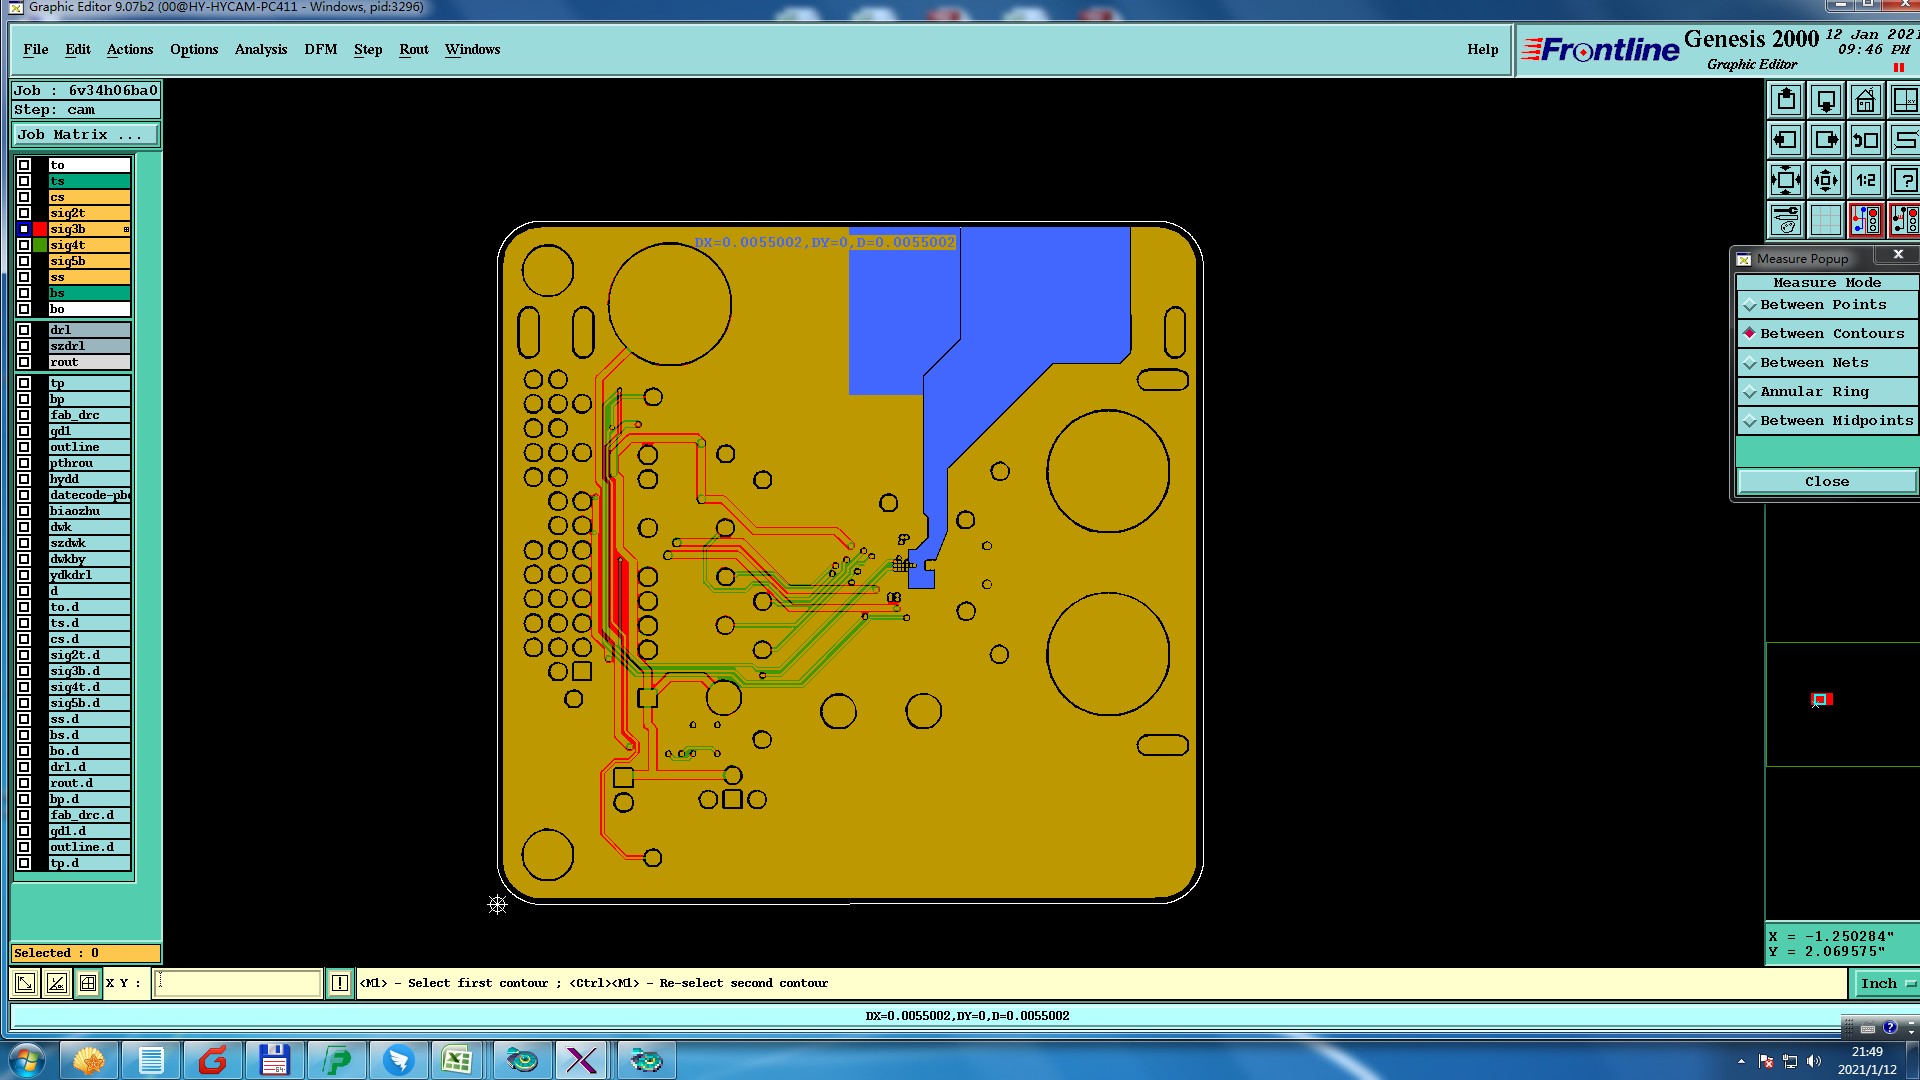Select layer row fab_drc
Viewport: 1920px width, 1080px height.
pos(89,415)
